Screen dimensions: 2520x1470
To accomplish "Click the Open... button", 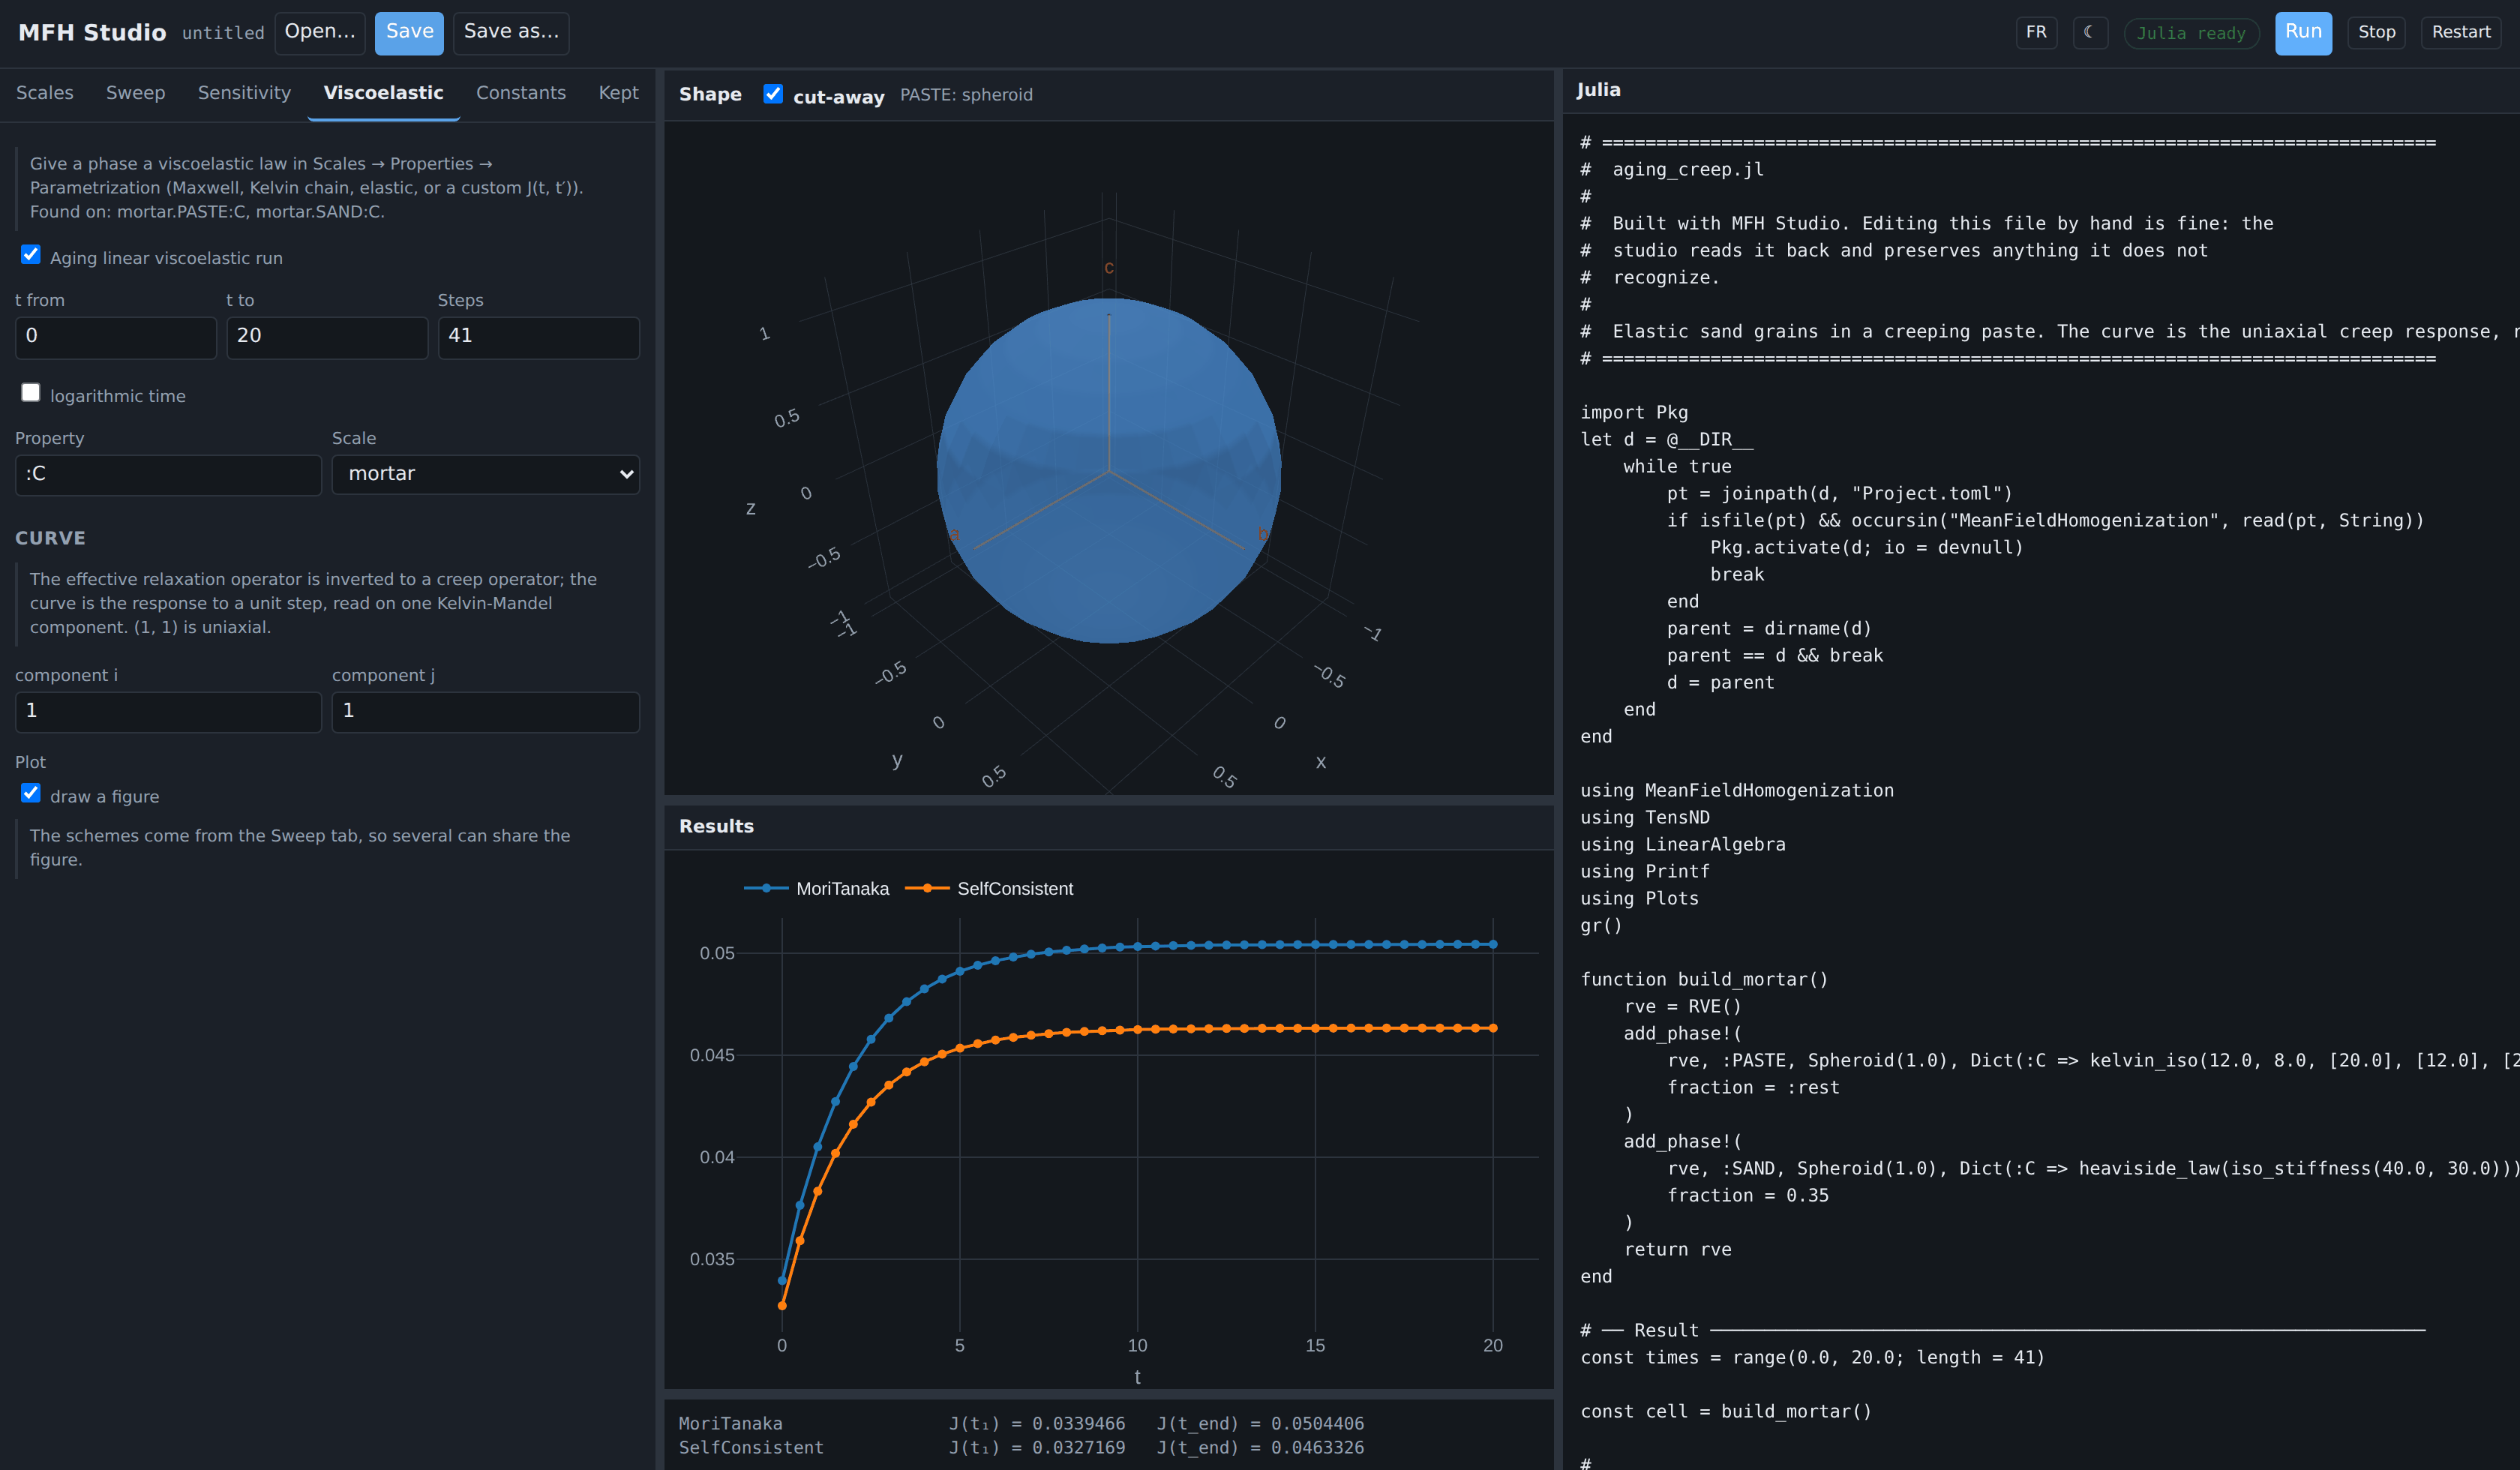I will coord(320,33).
